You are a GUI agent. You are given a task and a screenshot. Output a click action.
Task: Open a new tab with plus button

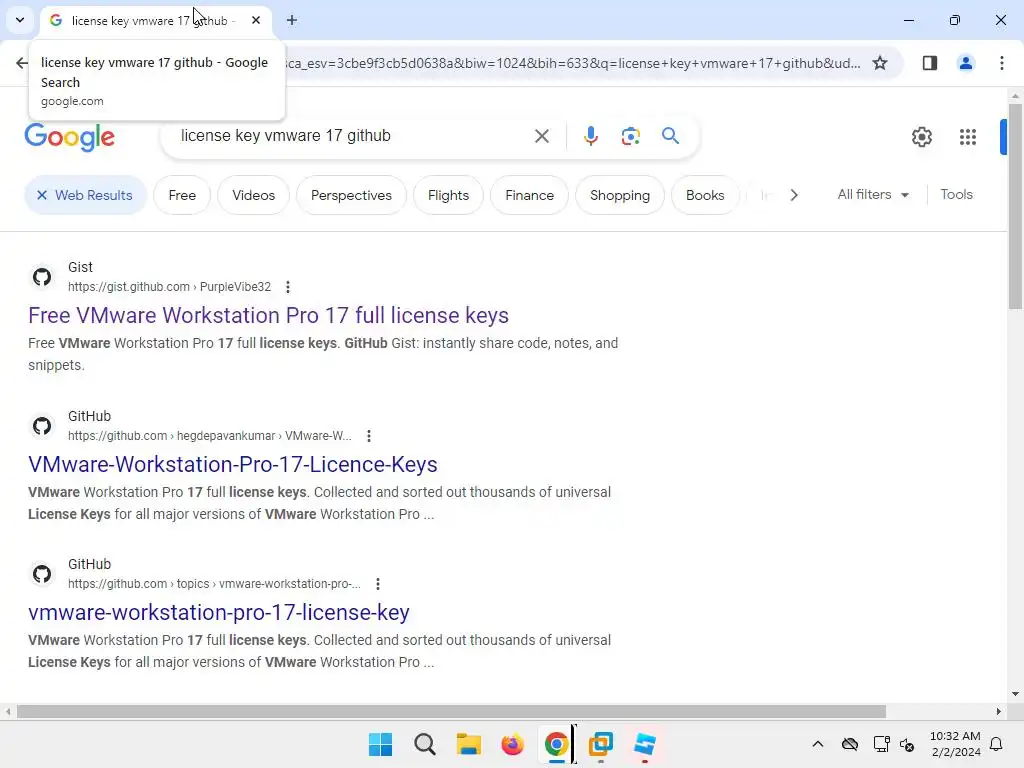point(292,20)
